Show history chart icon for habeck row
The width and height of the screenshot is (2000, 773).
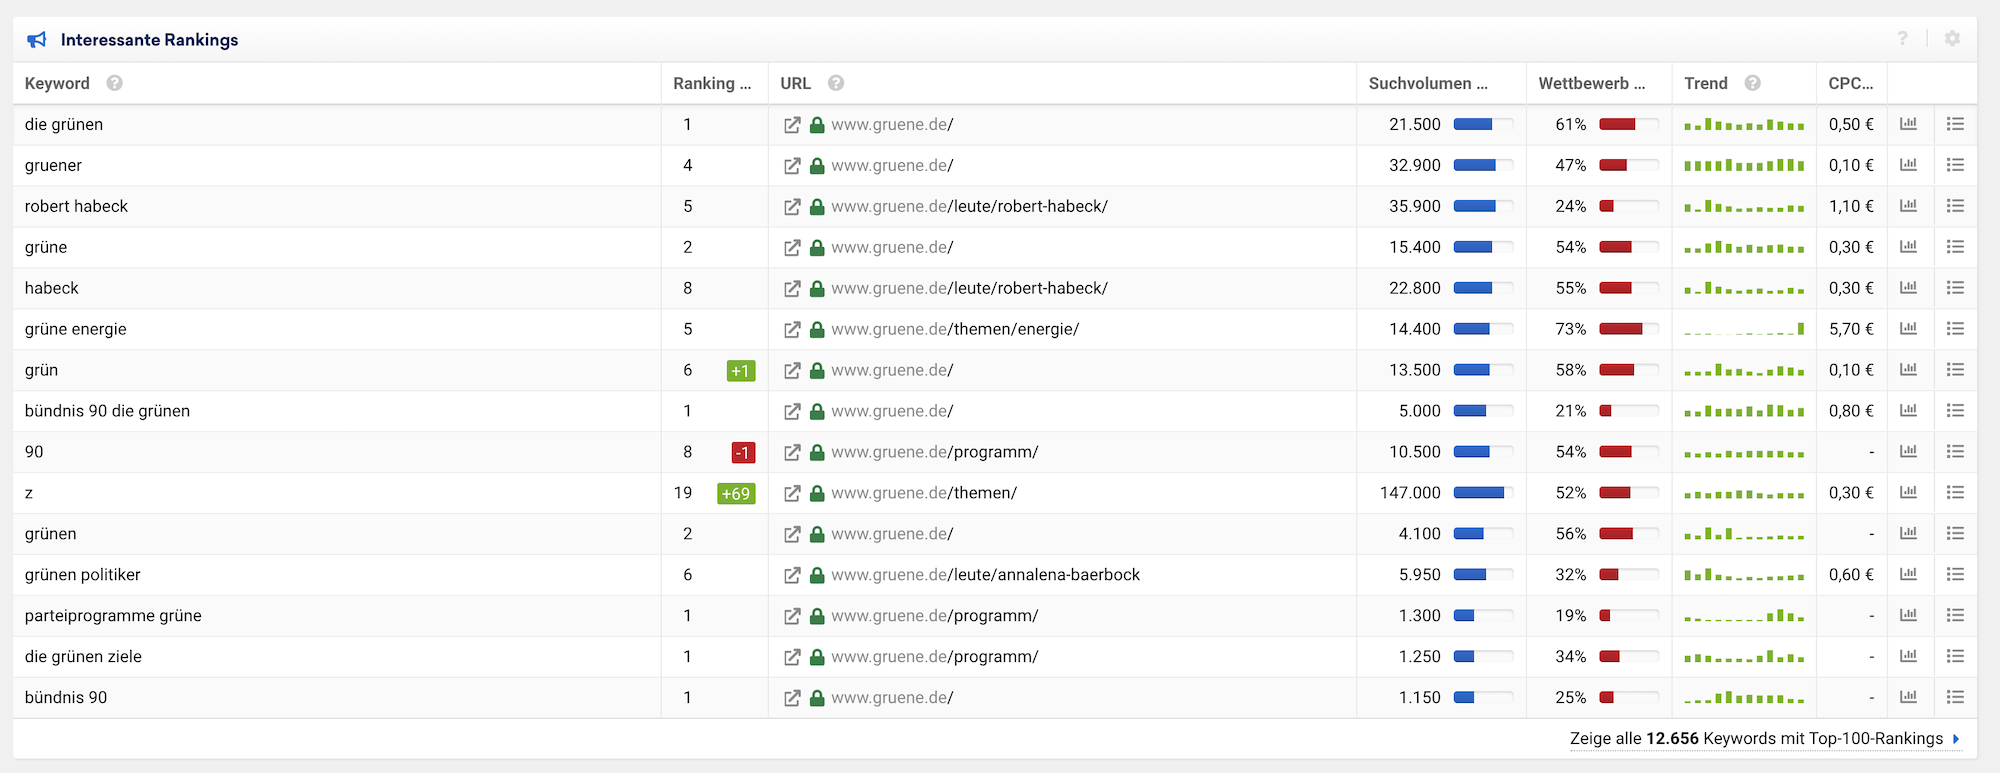tap(1909, 288)
